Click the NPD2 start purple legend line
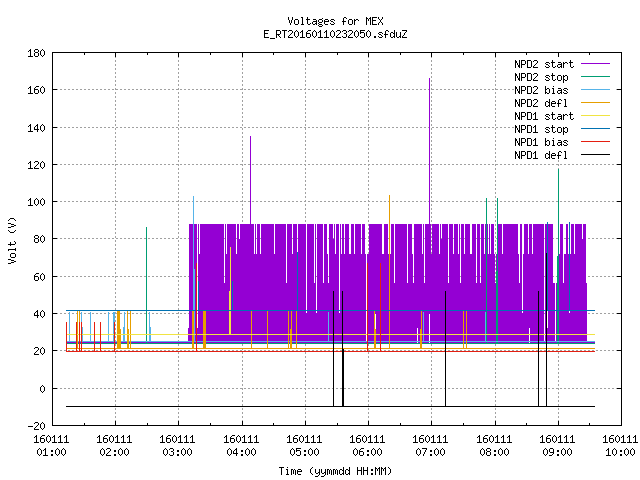640x480 pixels. coord(596,64)
